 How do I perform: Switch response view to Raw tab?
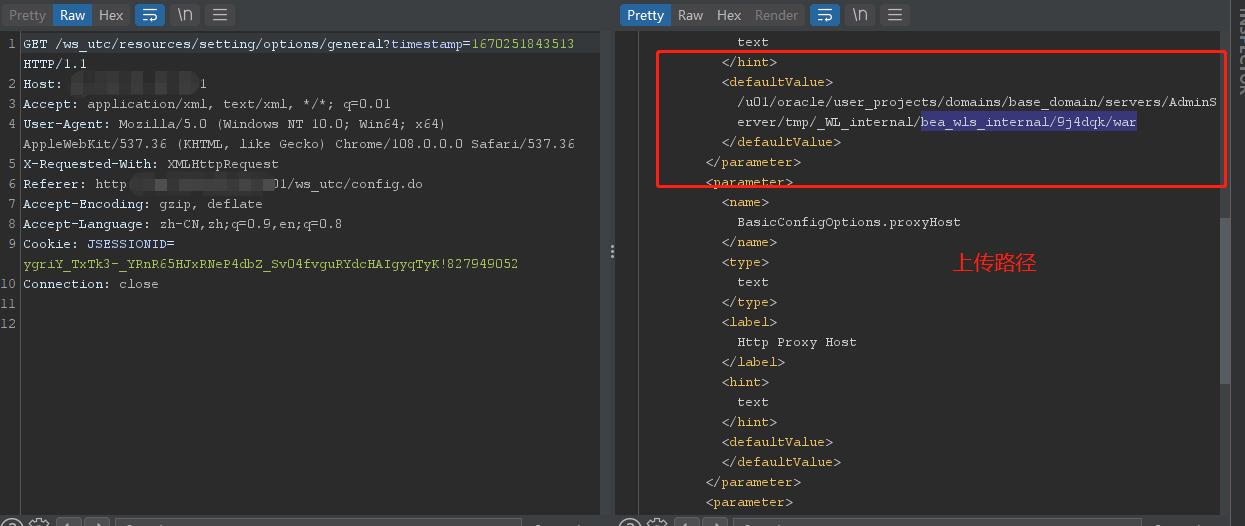690,15
